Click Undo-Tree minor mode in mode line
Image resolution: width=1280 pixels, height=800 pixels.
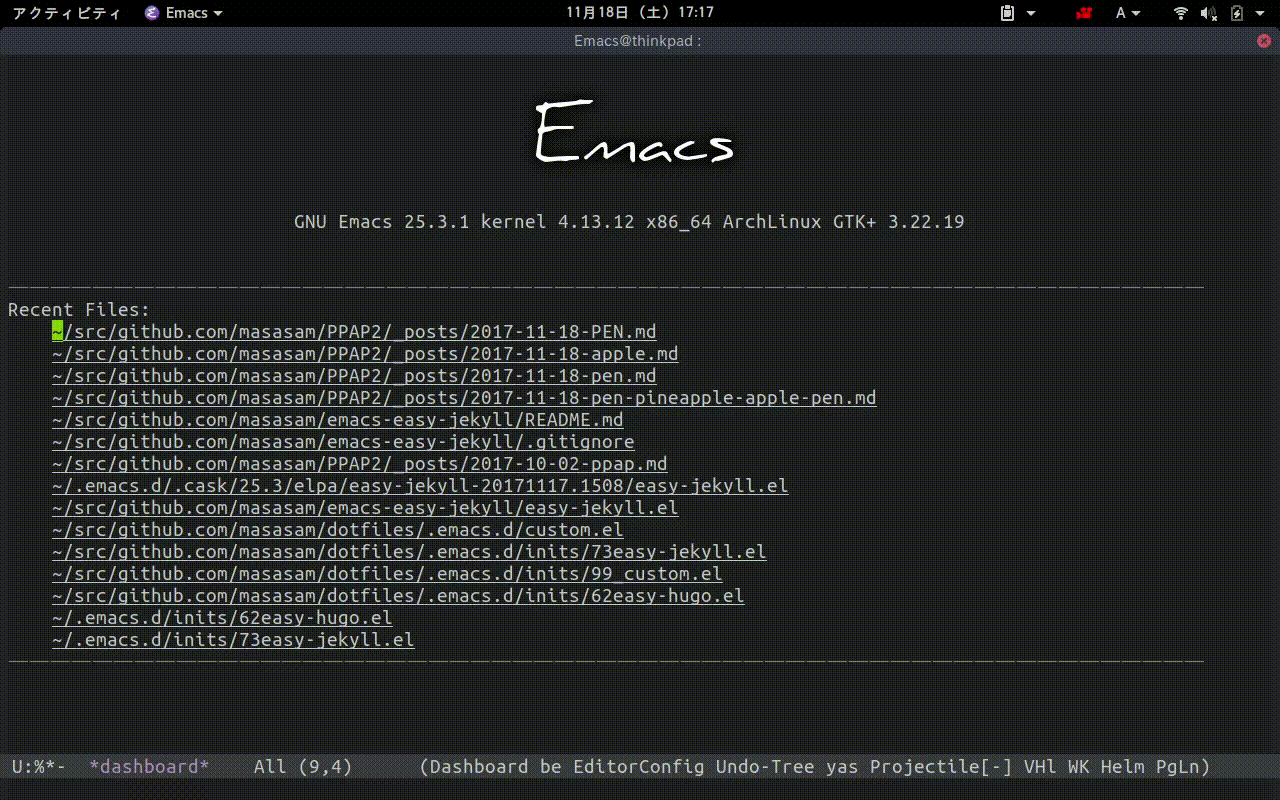click(x=765, y=767)
